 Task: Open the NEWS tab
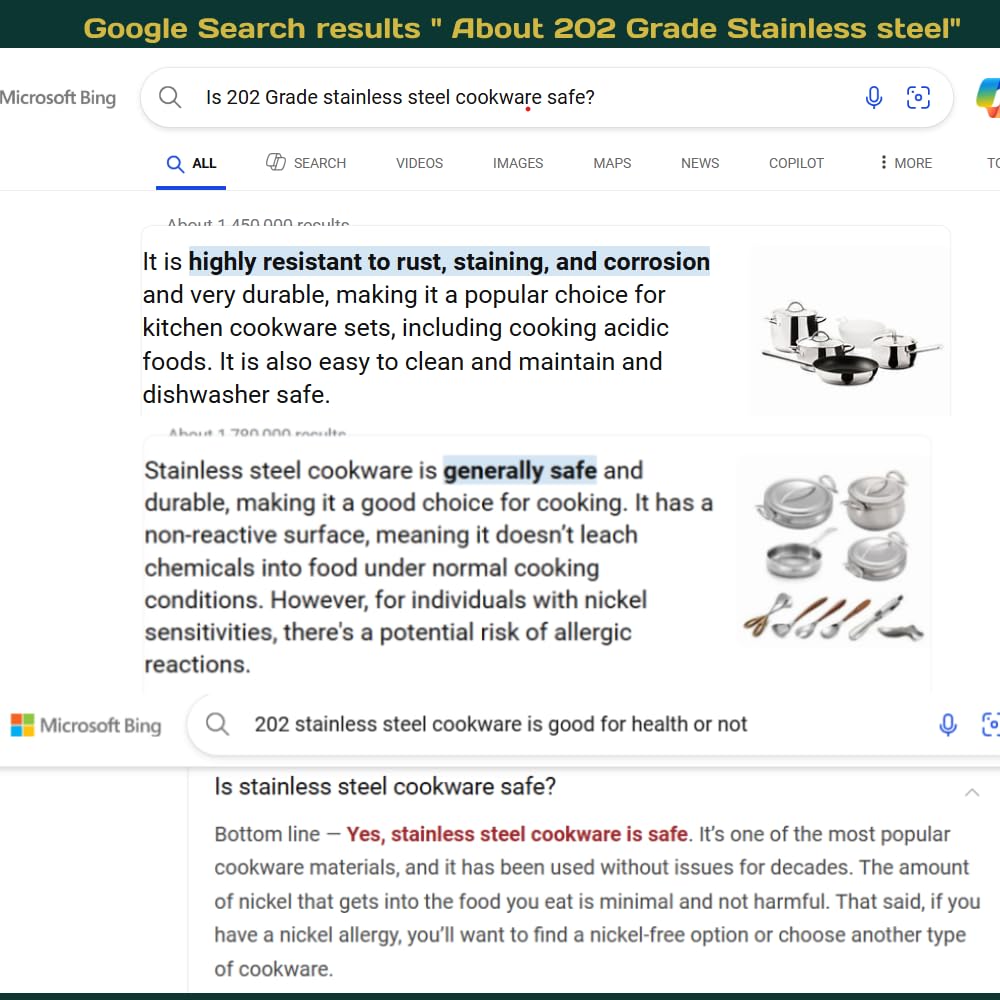(700, 163)
